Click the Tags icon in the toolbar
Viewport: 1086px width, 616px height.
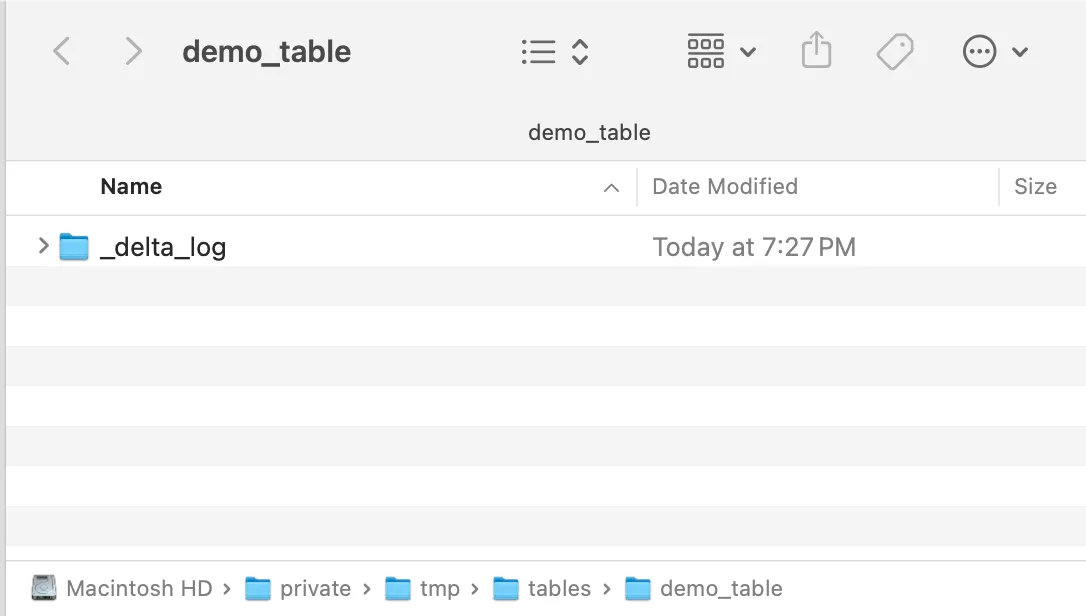pos(895,51)
